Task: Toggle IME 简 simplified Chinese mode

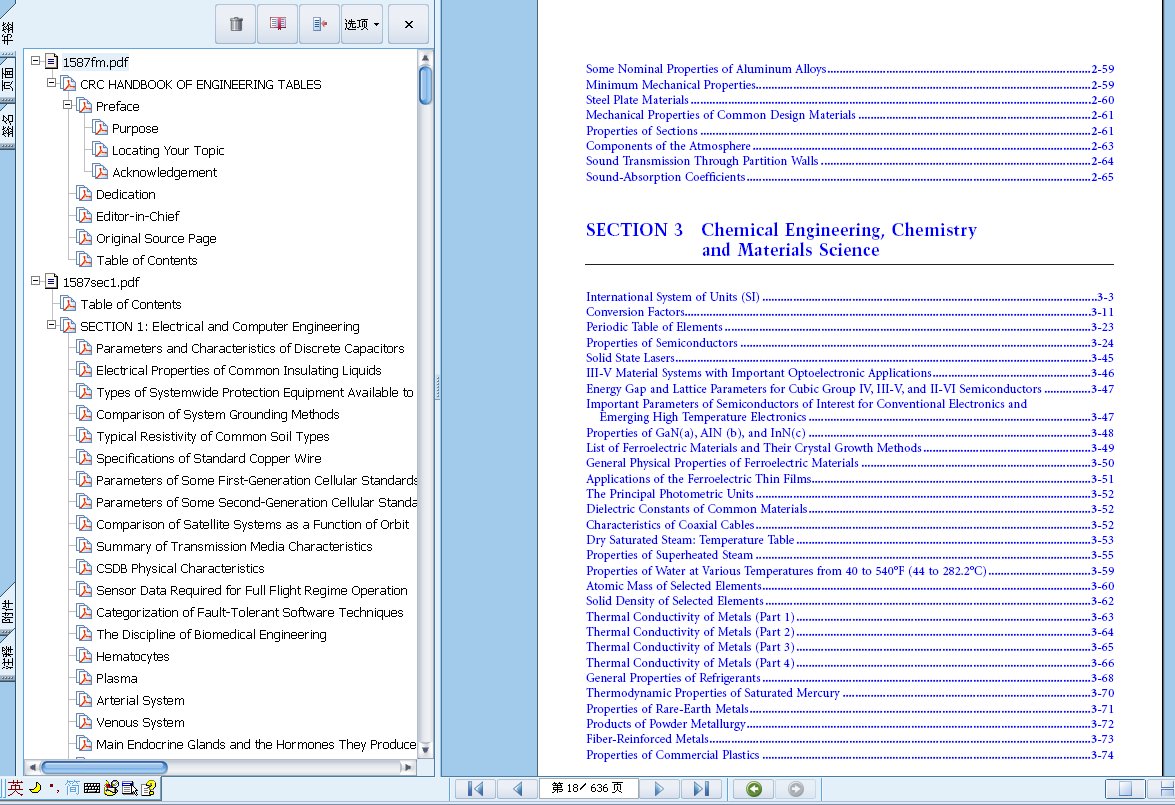Action: pyautogui.click(x=72, y=788)
